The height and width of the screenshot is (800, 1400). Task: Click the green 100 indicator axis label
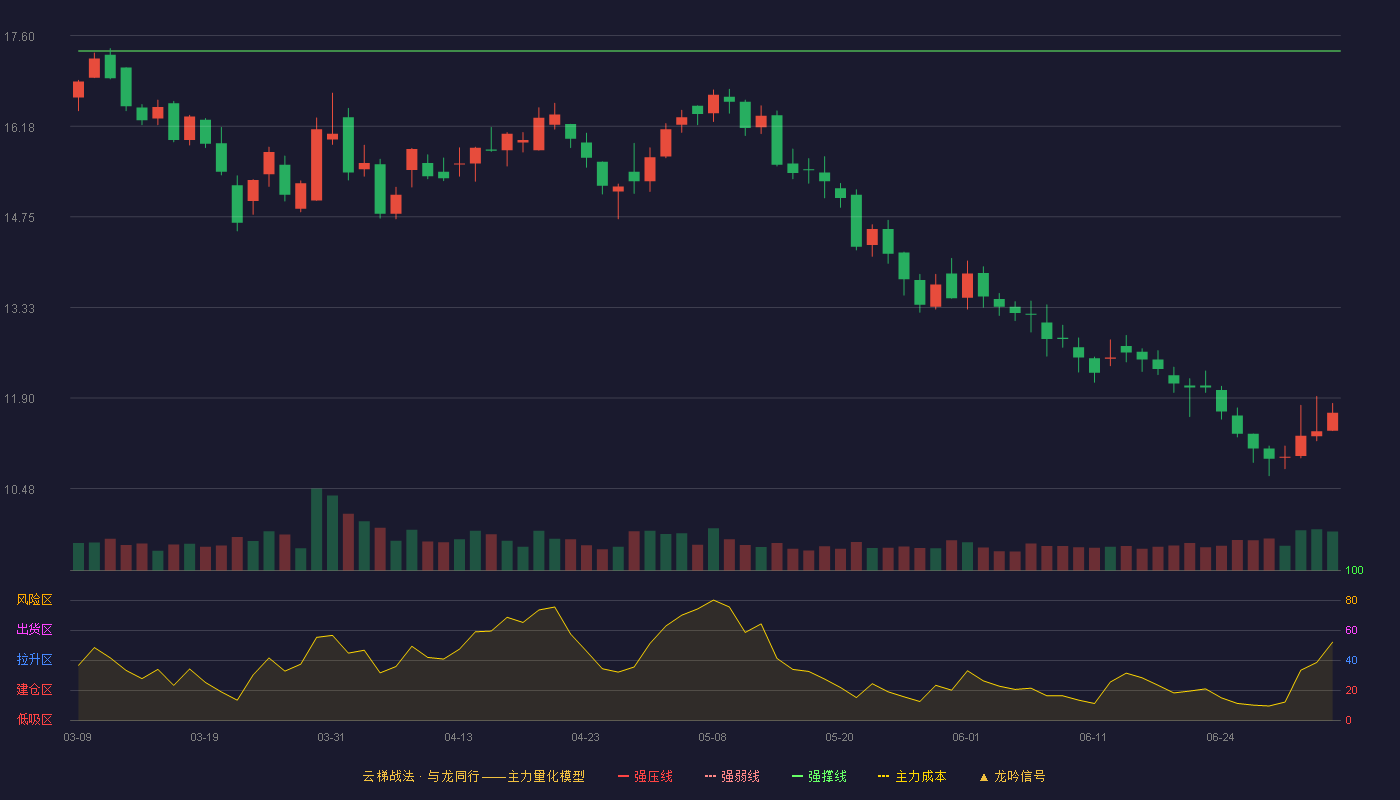tap(1354, 571)
